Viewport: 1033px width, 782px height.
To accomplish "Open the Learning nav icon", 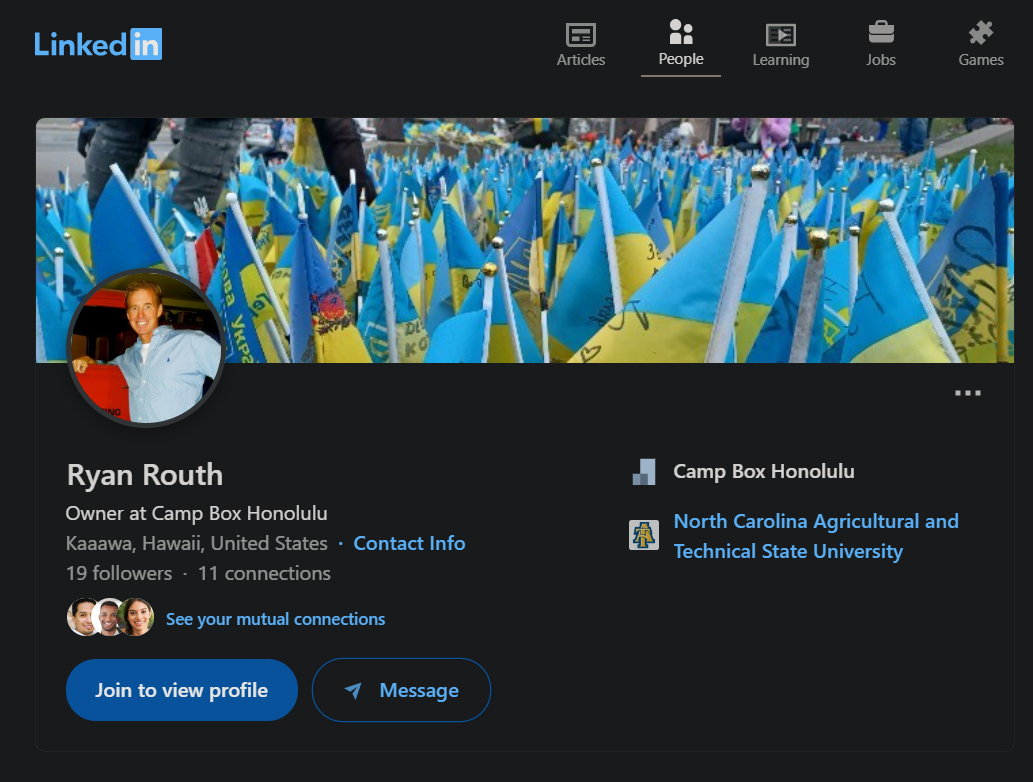I will point(781,34).
